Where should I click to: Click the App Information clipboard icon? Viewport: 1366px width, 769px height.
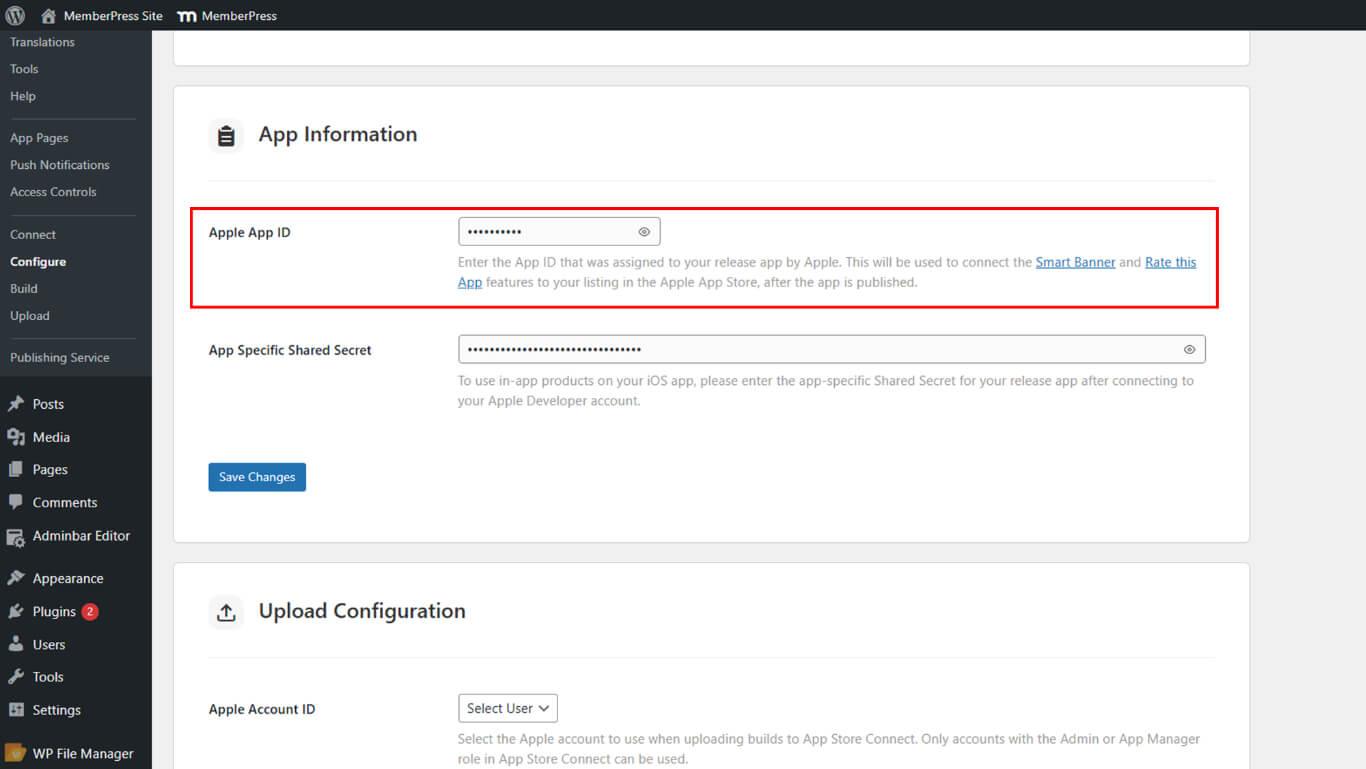pos(226,135)
